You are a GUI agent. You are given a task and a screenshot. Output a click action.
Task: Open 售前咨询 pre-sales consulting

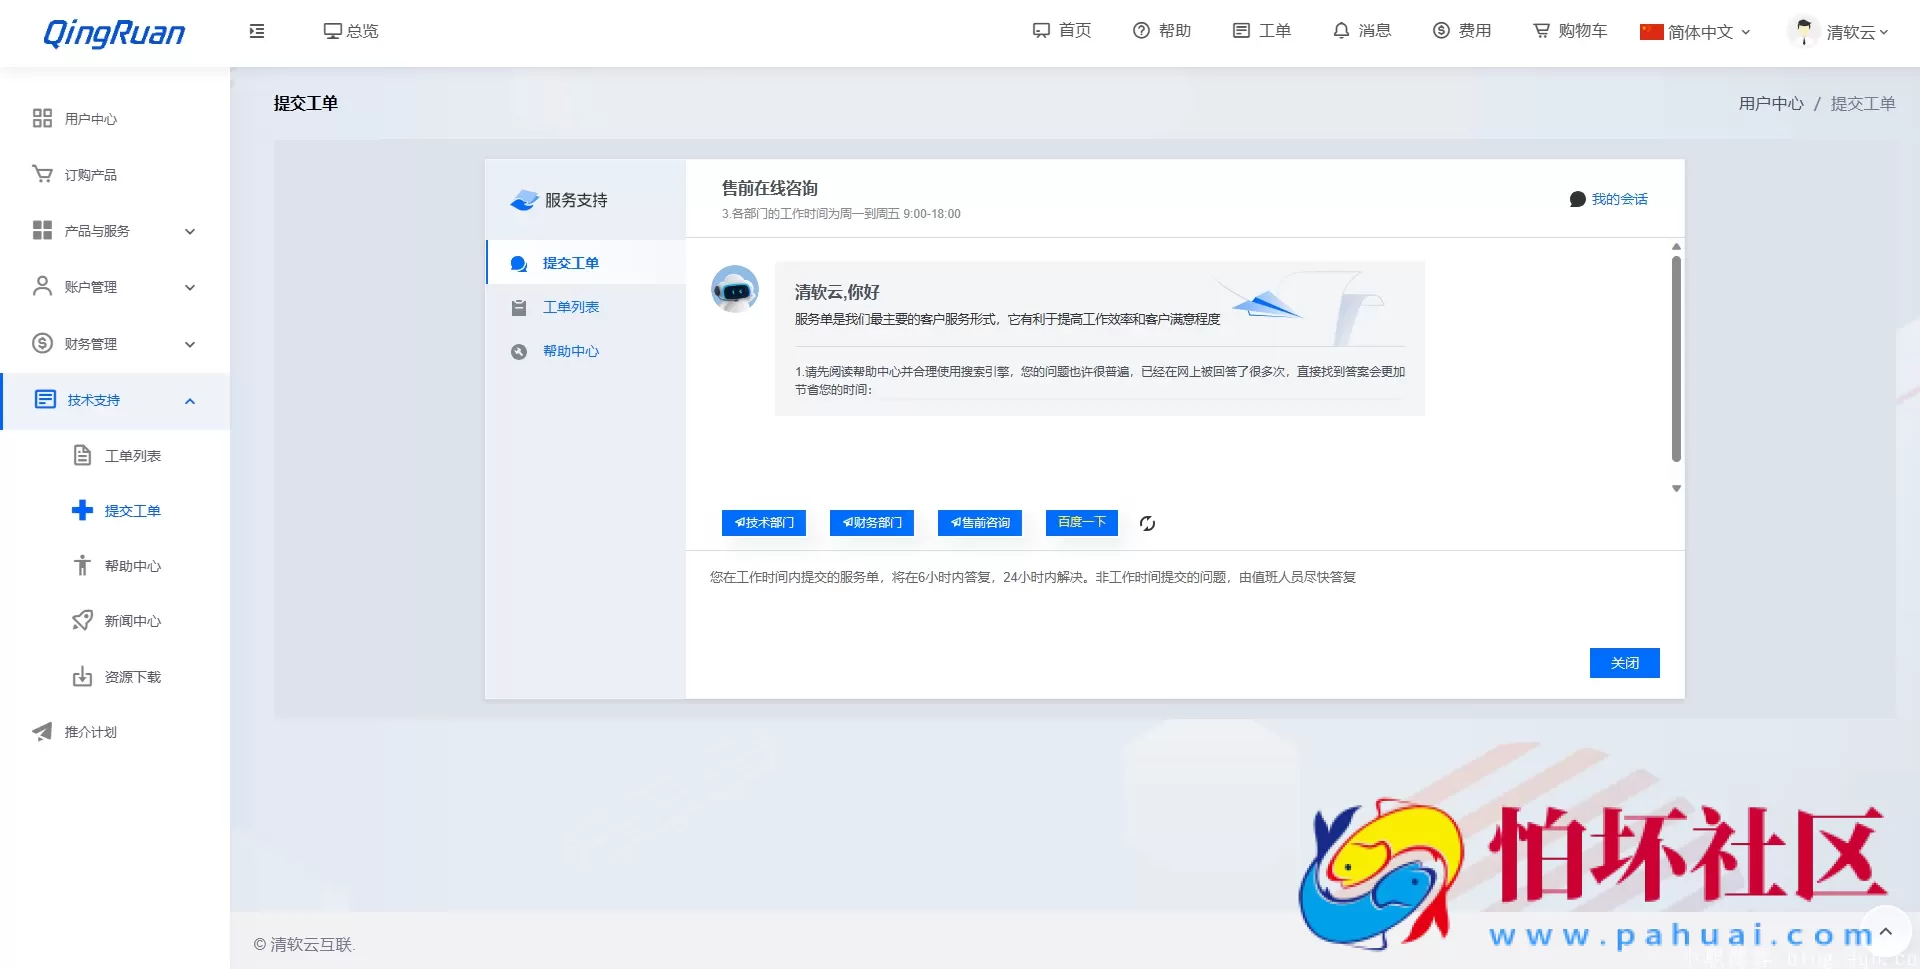click(x=979, y=522)
